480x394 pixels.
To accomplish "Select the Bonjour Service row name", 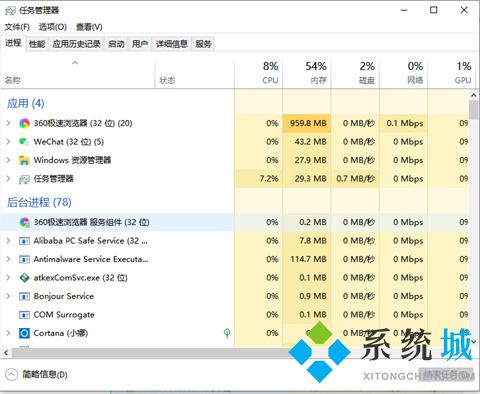I will pos(64,296).
